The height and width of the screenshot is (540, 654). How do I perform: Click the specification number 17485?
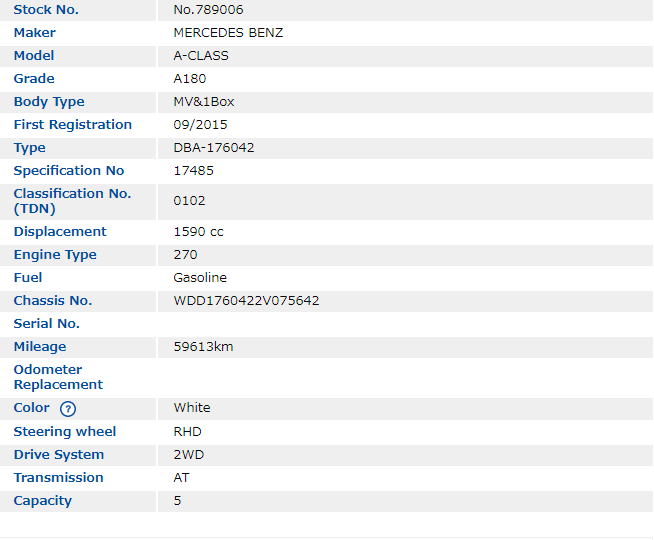pyautogui.click(x=193, y=171)
